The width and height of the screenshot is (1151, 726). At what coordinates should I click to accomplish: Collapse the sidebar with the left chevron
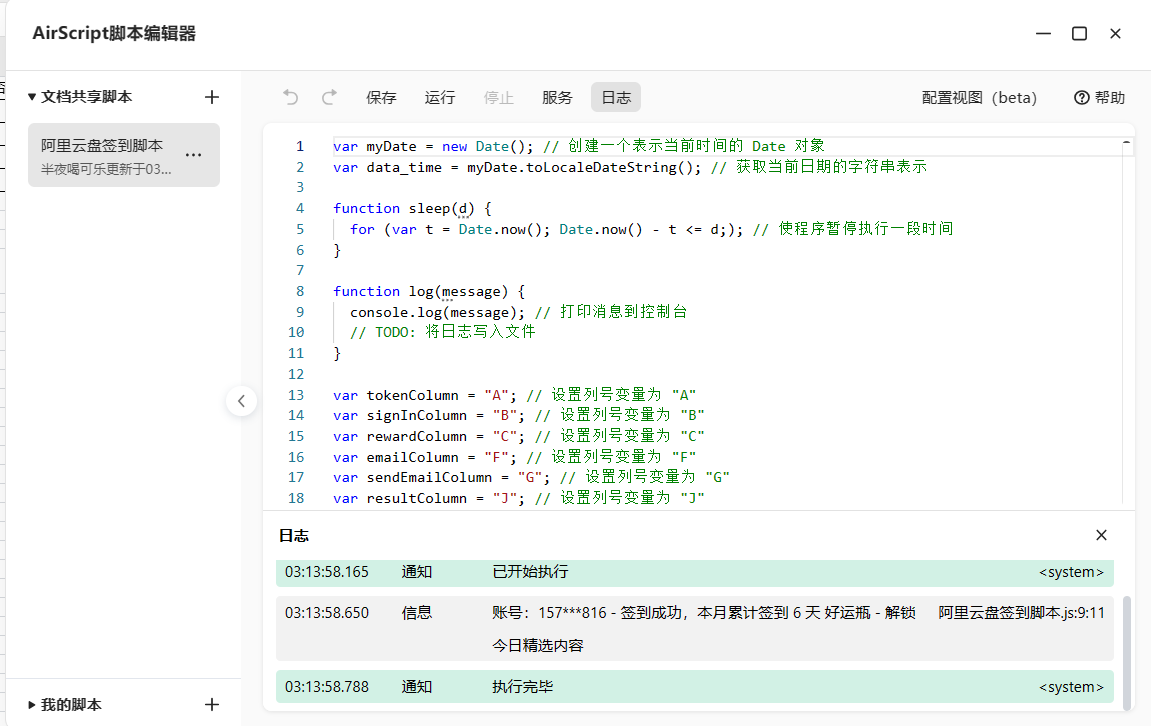[x=242, y=401]
